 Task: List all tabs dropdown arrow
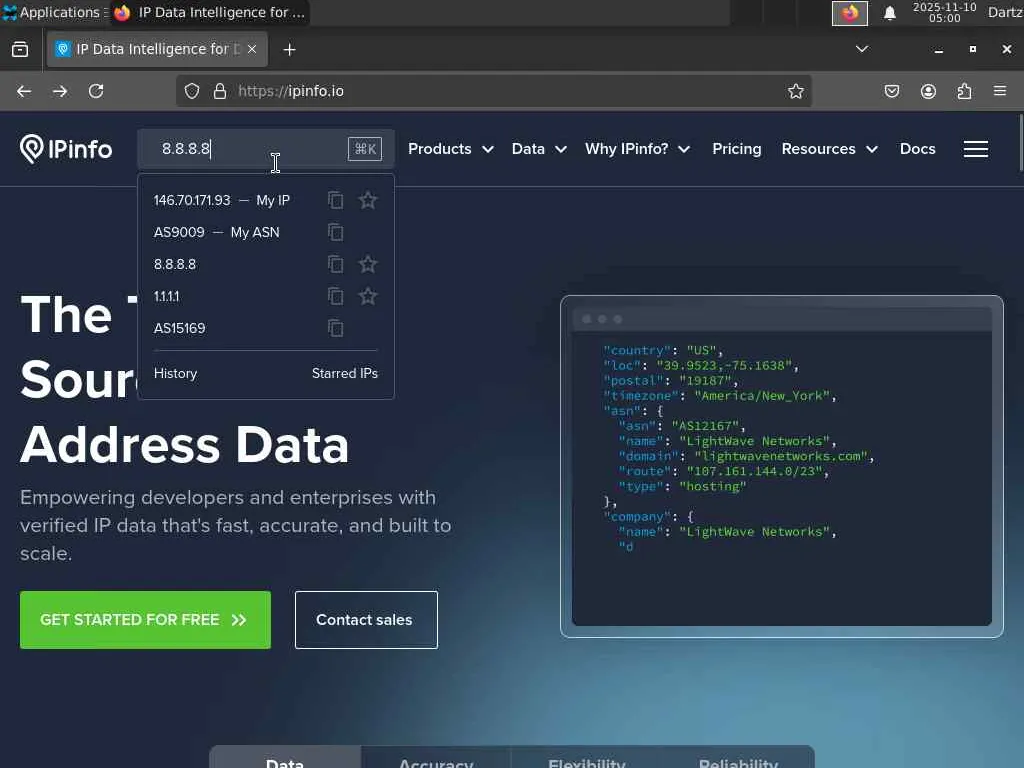coord(862,49)
